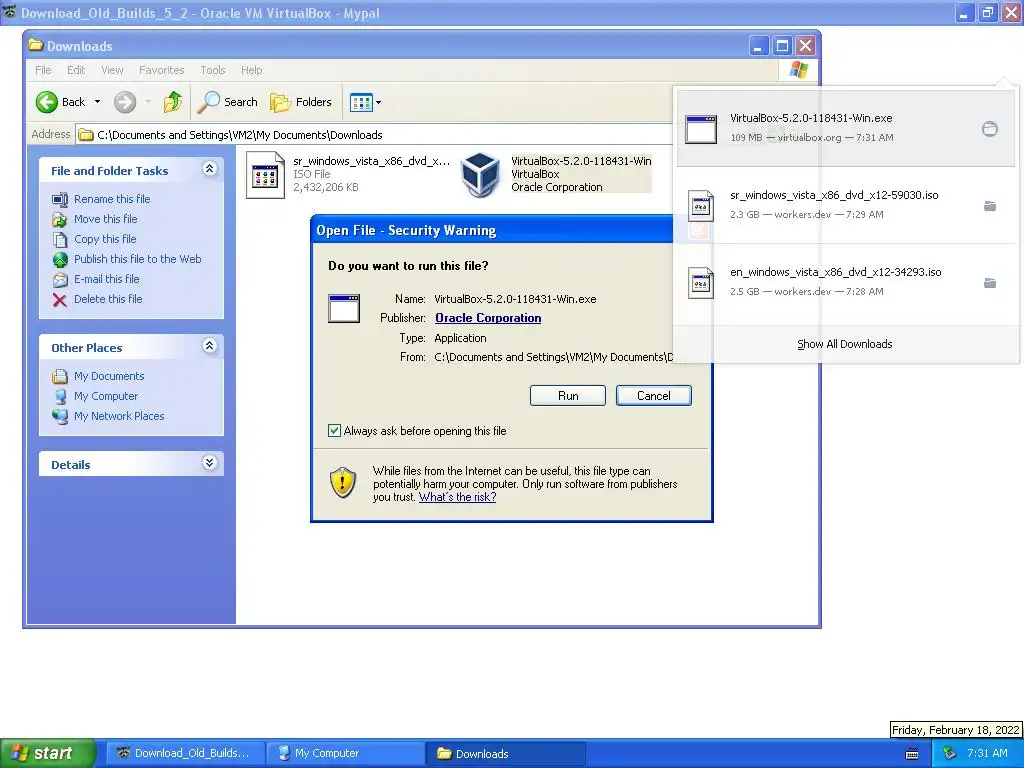Click the E-mail this file link

106,279
